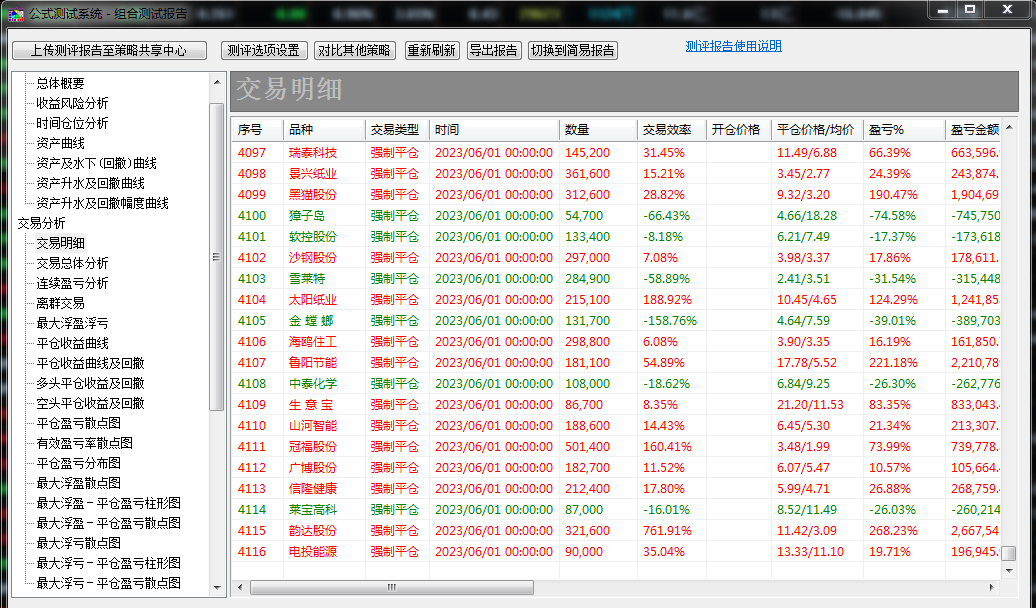Open 最大浮亏－平仓盈亏柱形图 item
Viewport: 1036px width, 608px height.
tap(108, 563)
